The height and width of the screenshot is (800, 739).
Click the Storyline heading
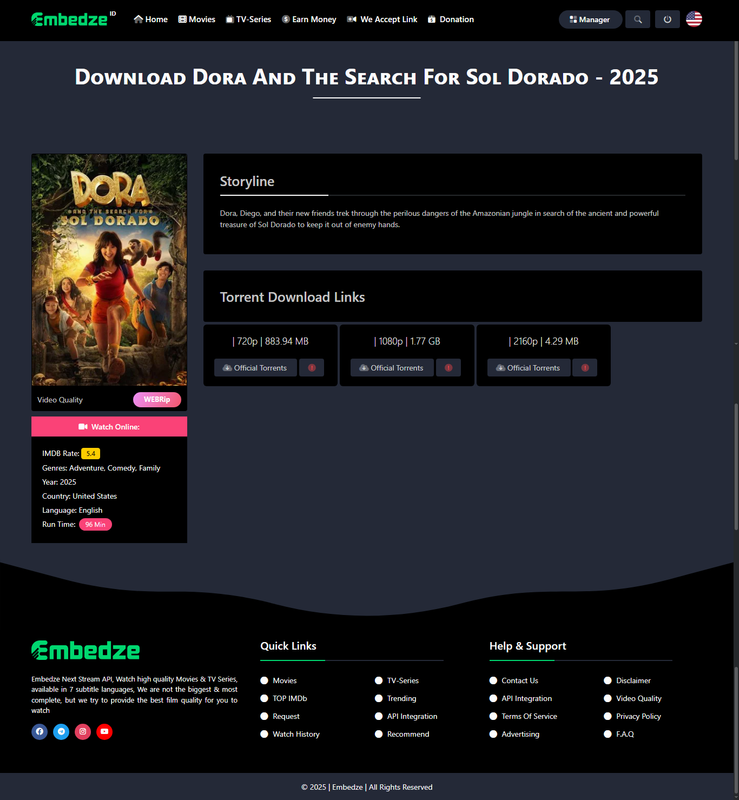tap(247, 182)
